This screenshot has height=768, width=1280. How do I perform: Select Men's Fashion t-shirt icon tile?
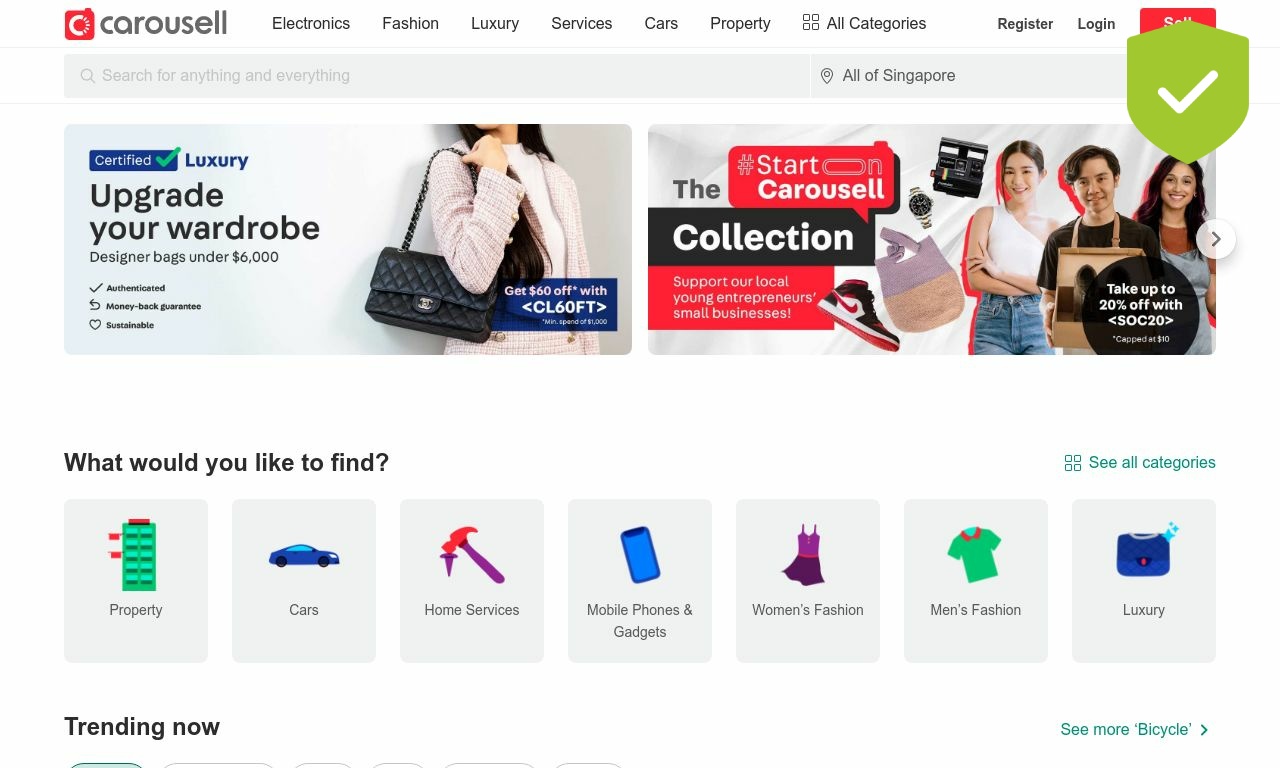pyautogui.click(x=976, y=555)
